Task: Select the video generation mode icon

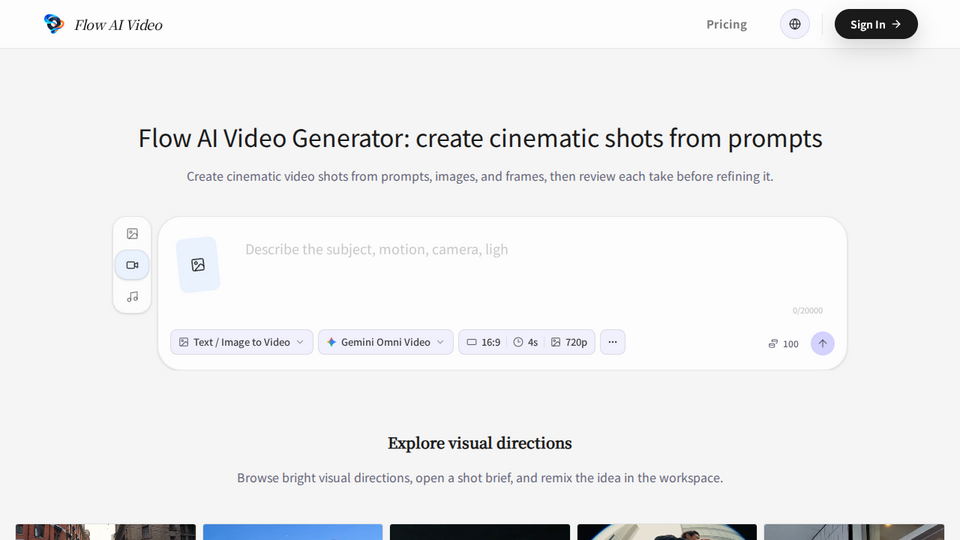Action: [x=132, y=265]
